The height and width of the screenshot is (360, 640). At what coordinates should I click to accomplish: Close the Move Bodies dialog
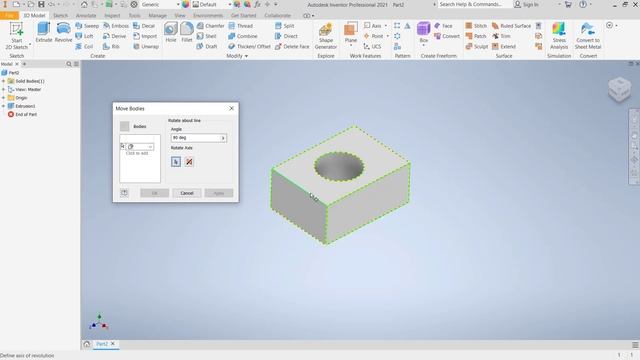[x=231, y=109]
